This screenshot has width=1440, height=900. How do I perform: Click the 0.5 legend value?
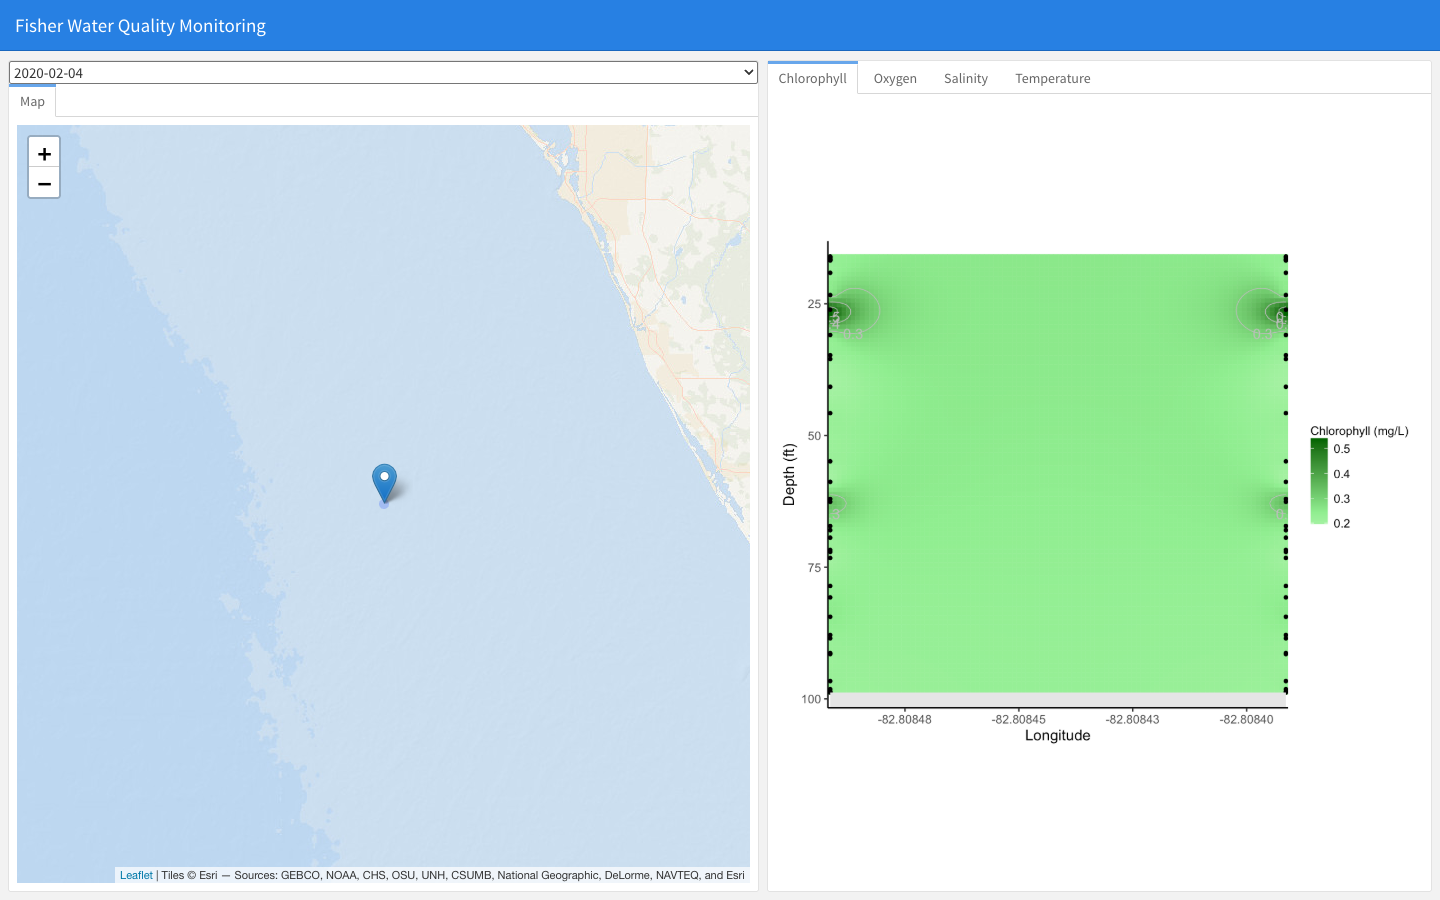point(1342,449)
